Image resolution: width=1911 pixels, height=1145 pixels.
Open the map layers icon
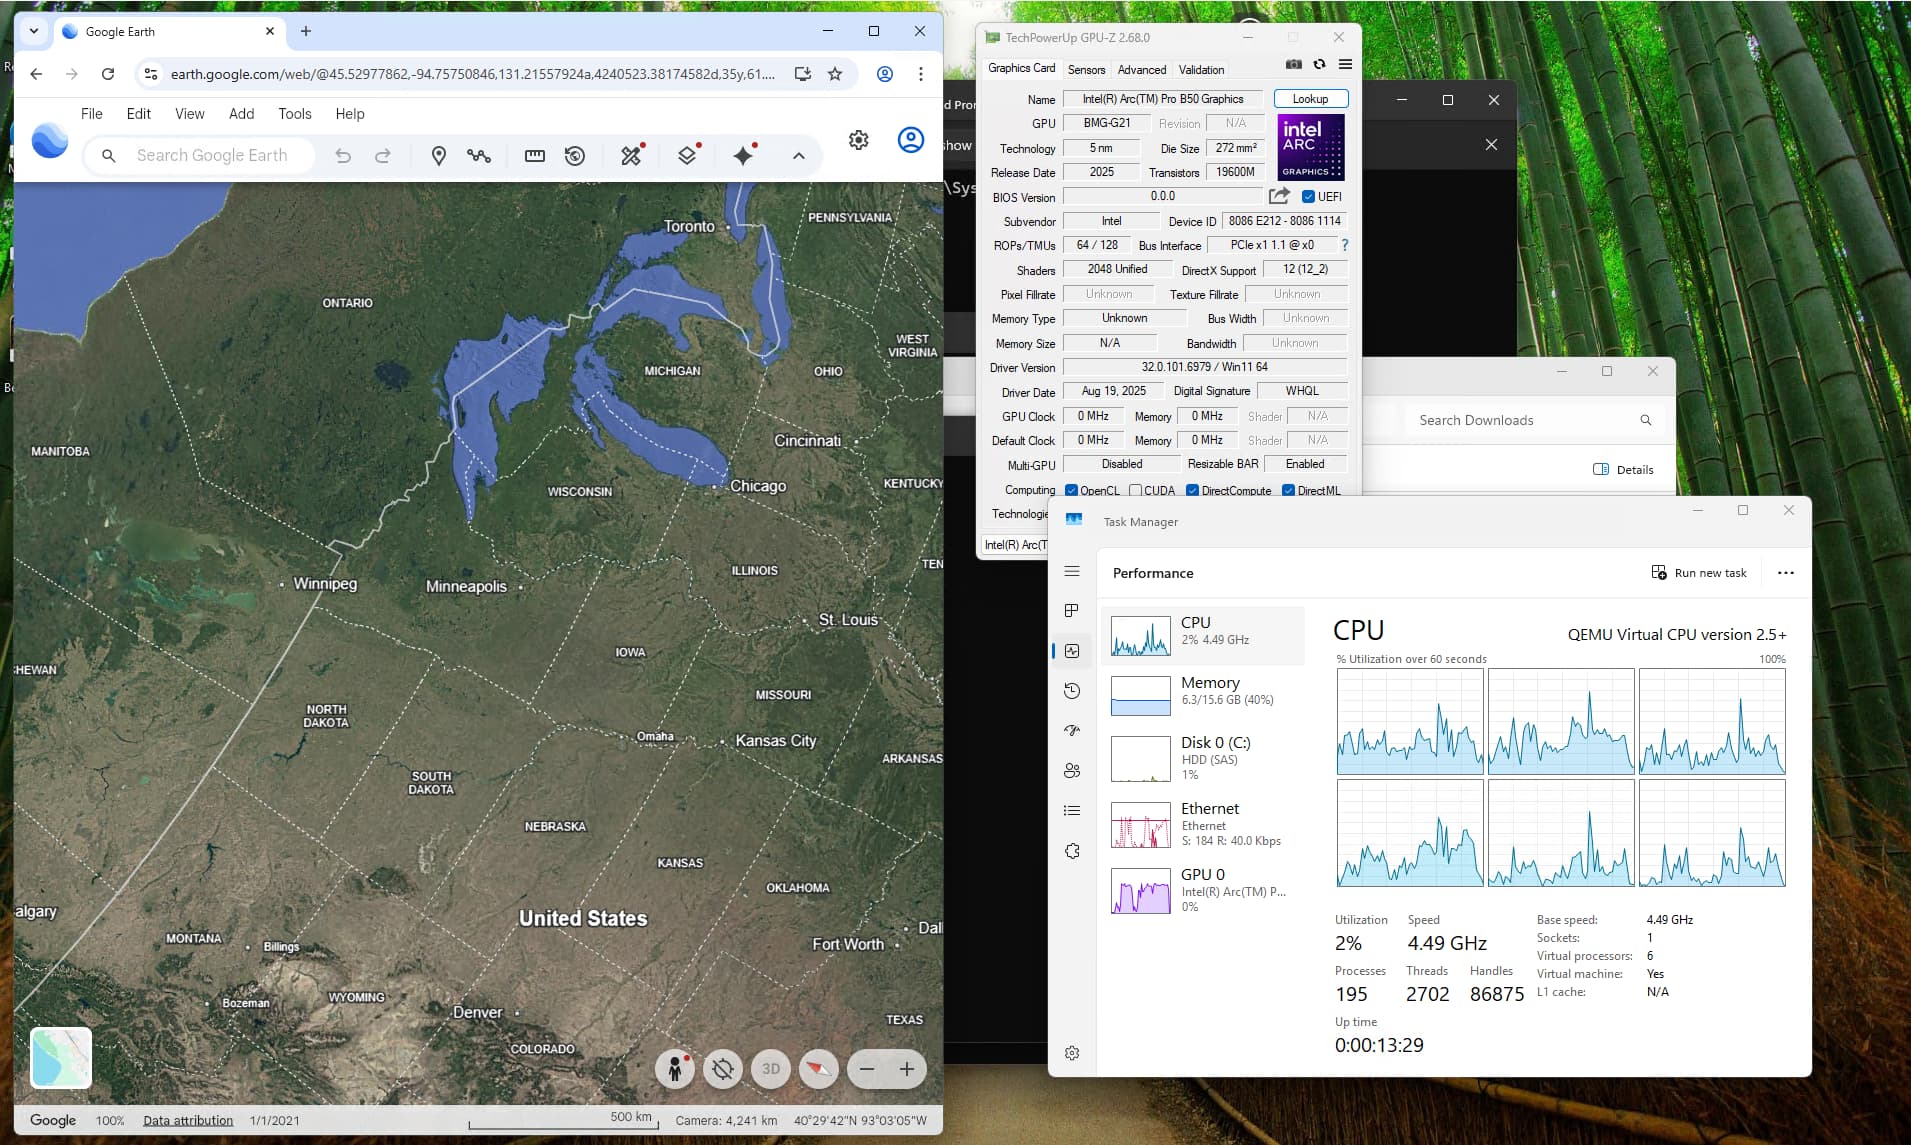click(x=687, y=156)
